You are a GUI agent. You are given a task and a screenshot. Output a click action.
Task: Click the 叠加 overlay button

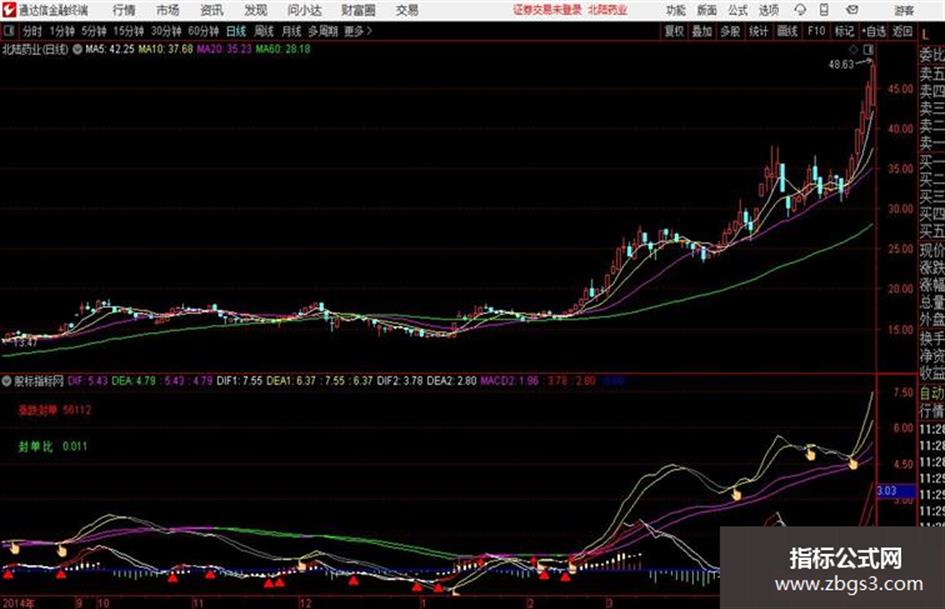702,31
